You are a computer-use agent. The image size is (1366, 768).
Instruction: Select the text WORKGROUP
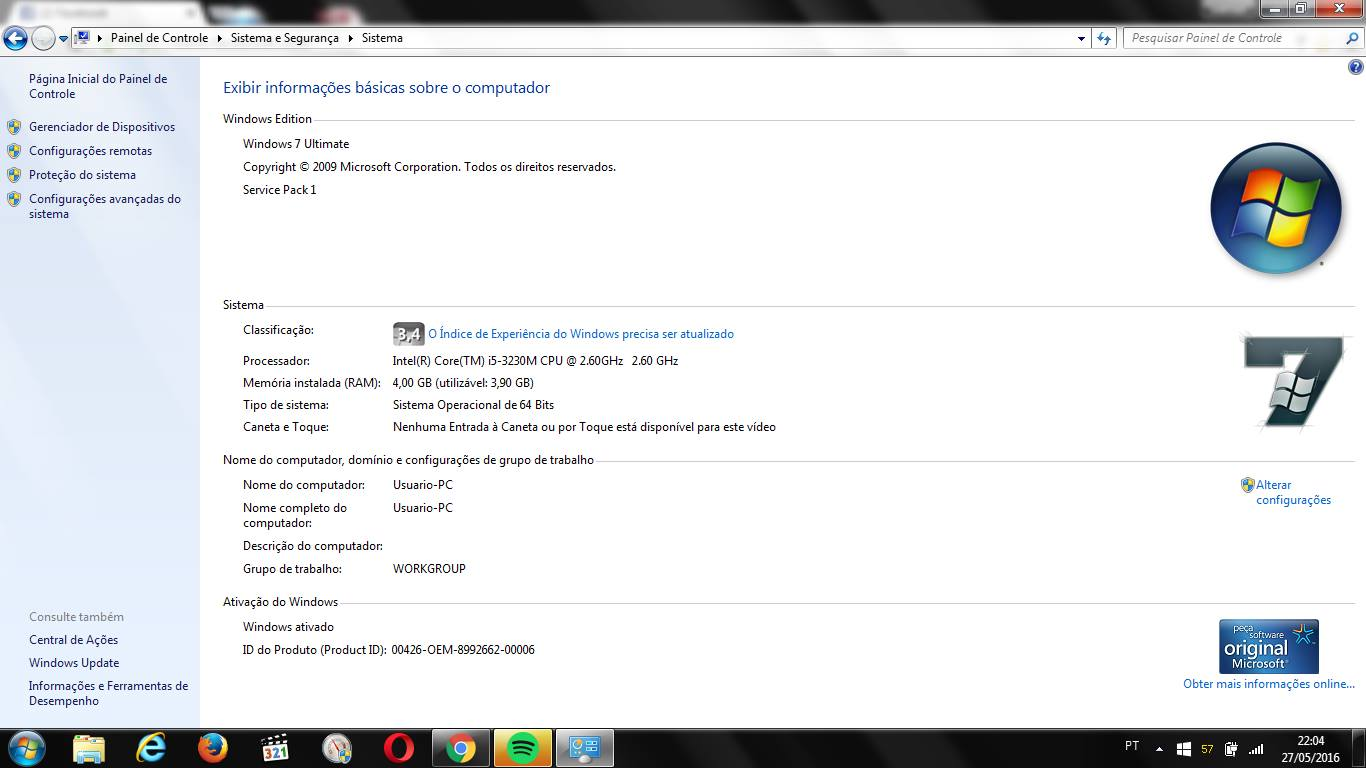[429, 569]
